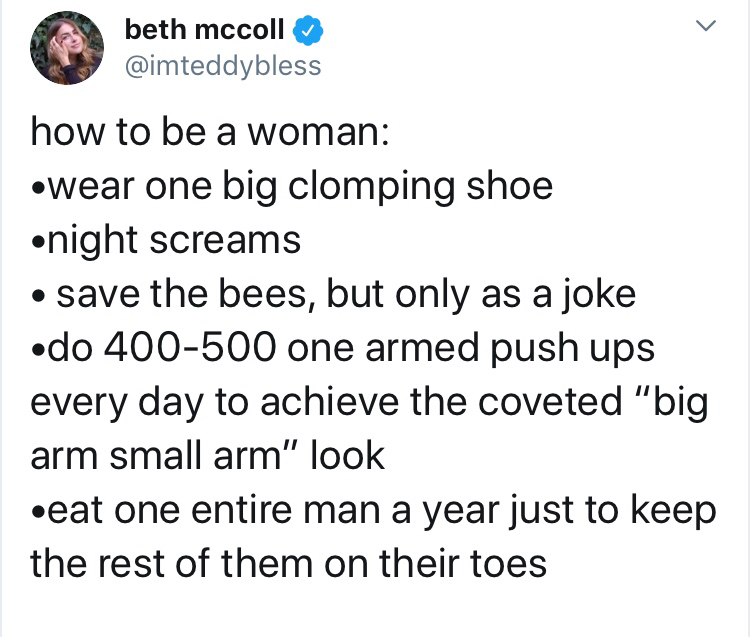Click the bullet point before "save the bees"
Viewport: 750px width, 637px height.
(x=37, y=295)
